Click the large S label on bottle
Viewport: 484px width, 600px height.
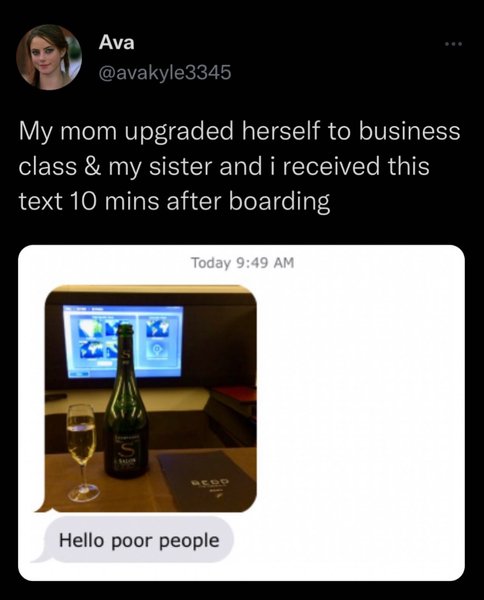click(126, 447)
